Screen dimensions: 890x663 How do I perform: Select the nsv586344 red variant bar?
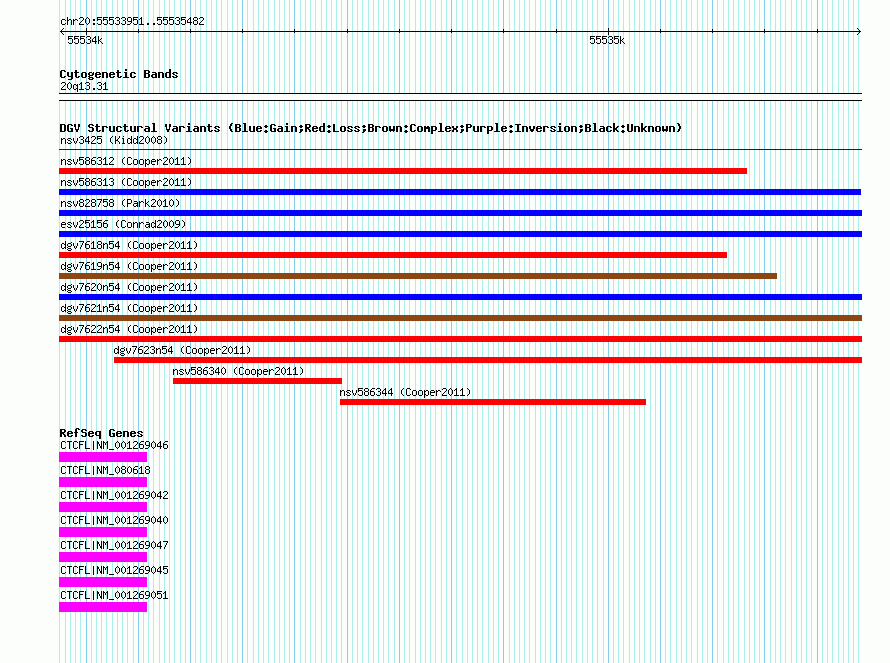tap(493, 402)
